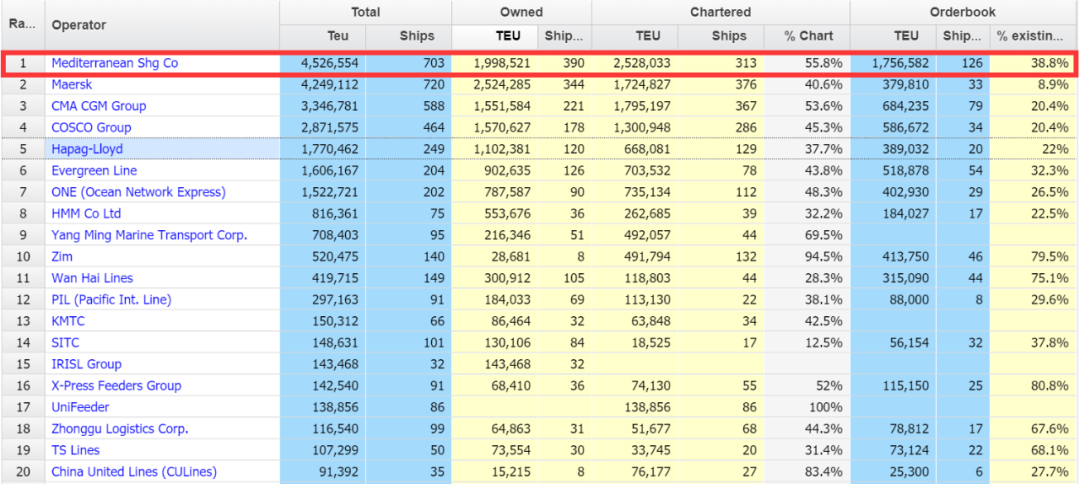Open ONE (Ocean Network Express) link
1080x484 pixels.
138,192
